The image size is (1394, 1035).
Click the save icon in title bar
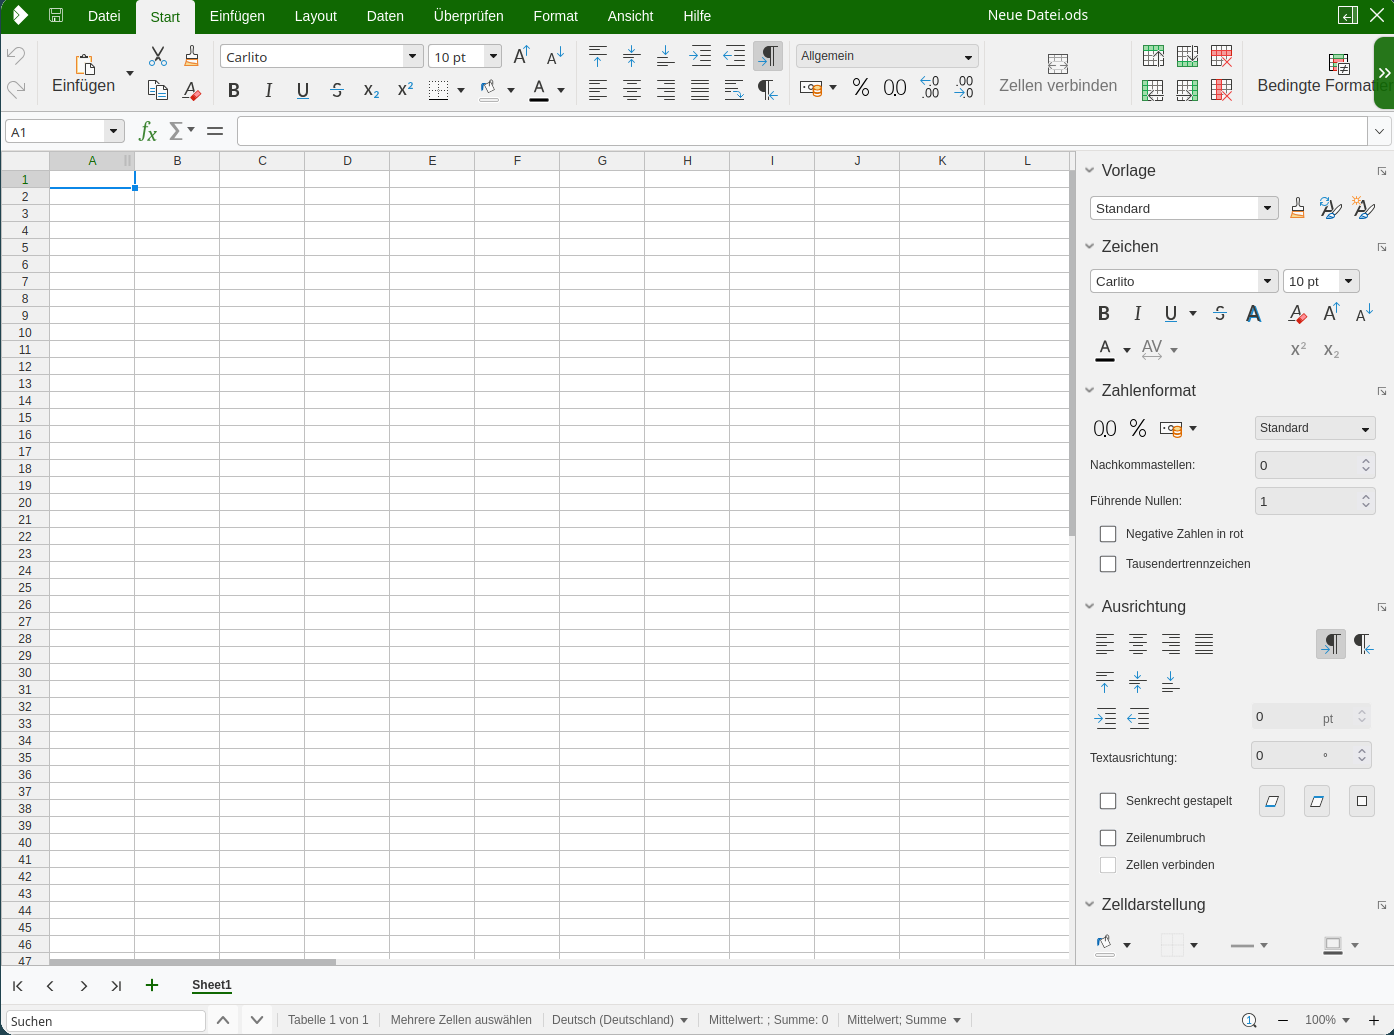point(56,16)
